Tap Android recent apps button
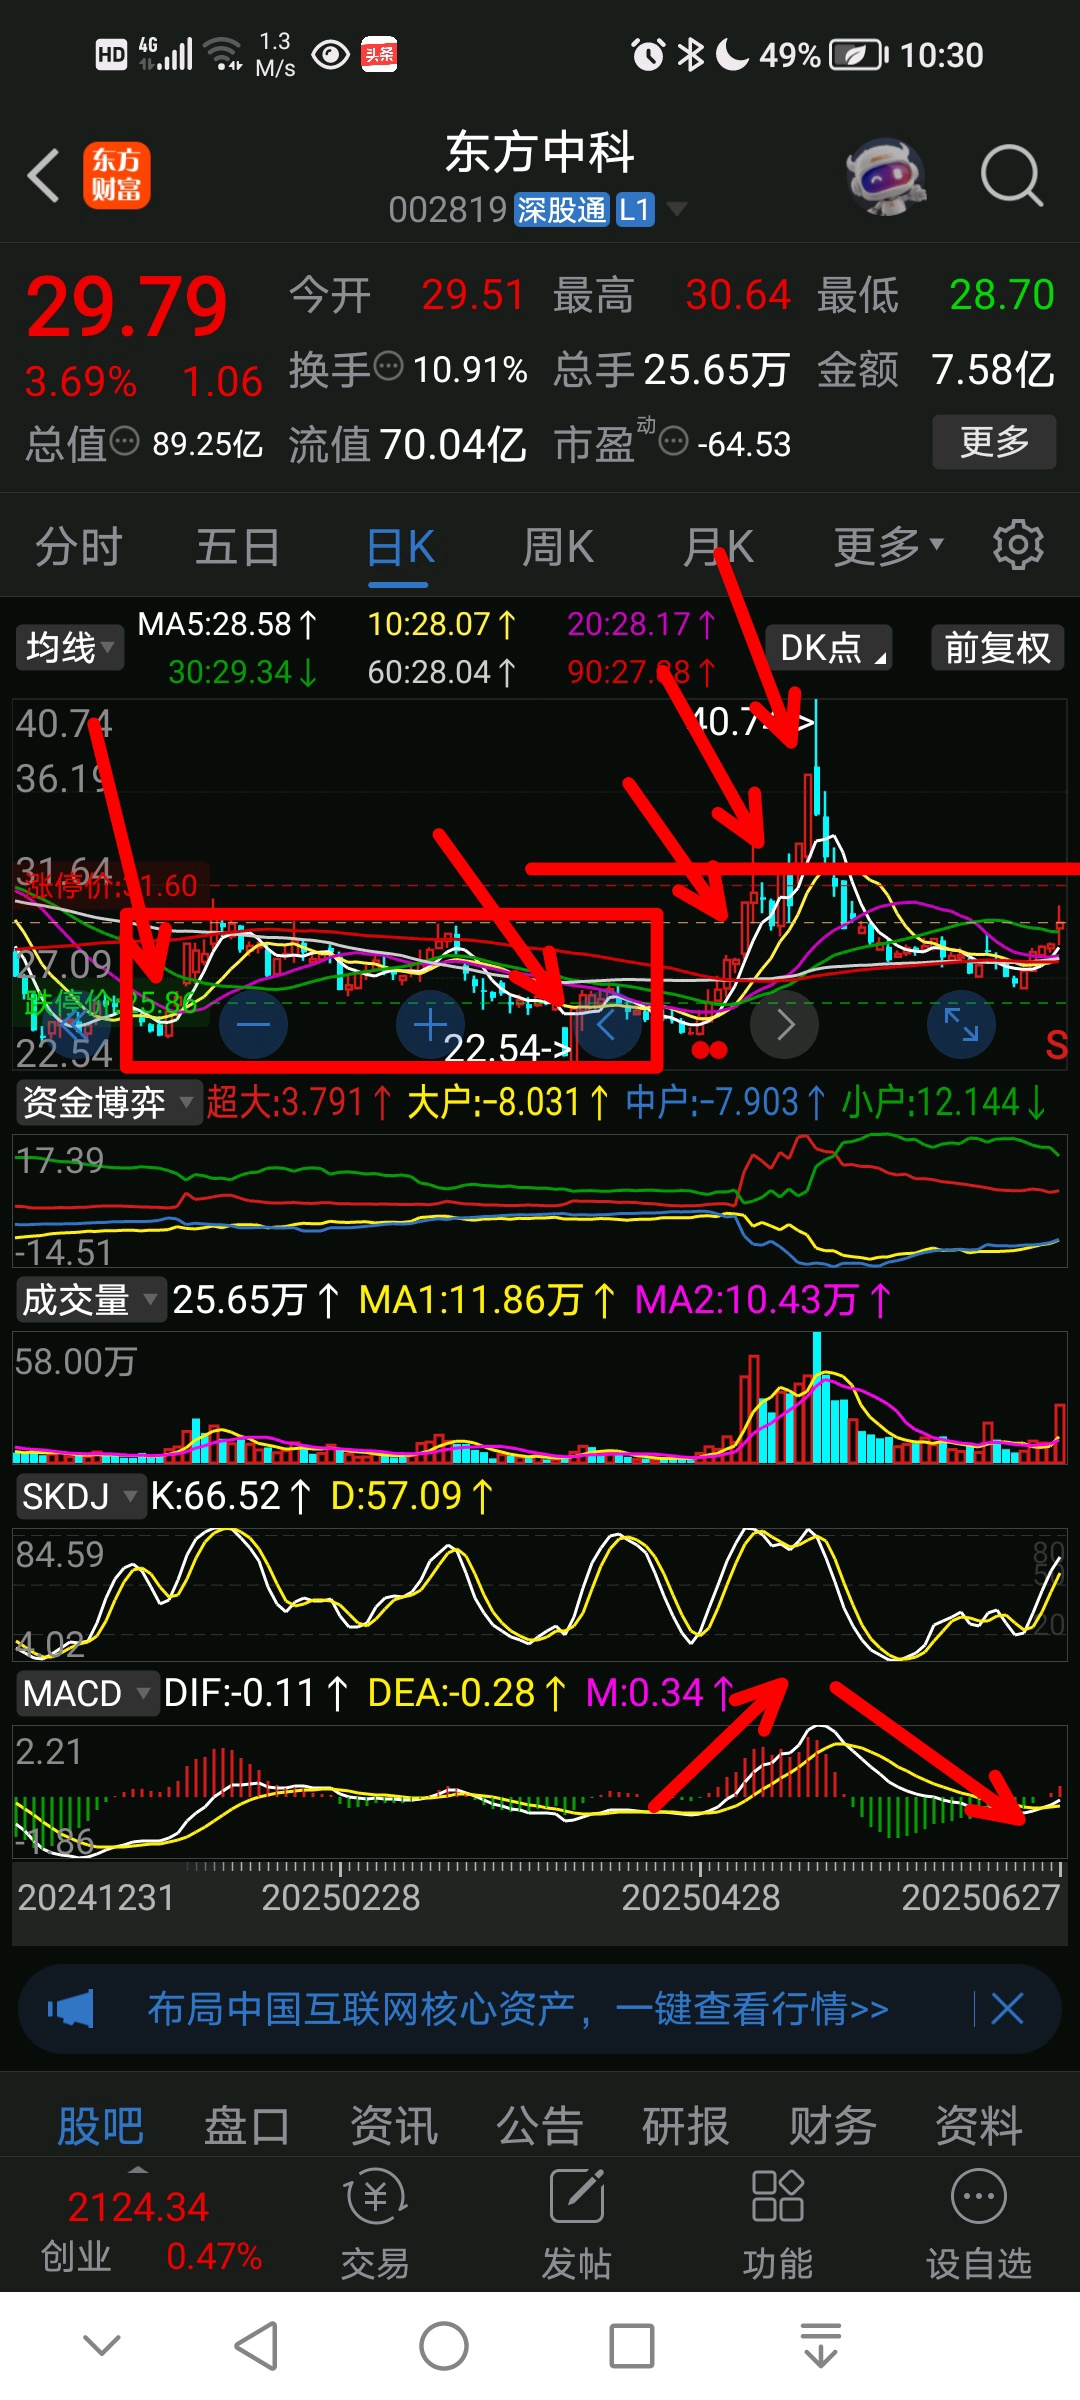This screenshot has width=1080, height=2400. point(632,2346)
